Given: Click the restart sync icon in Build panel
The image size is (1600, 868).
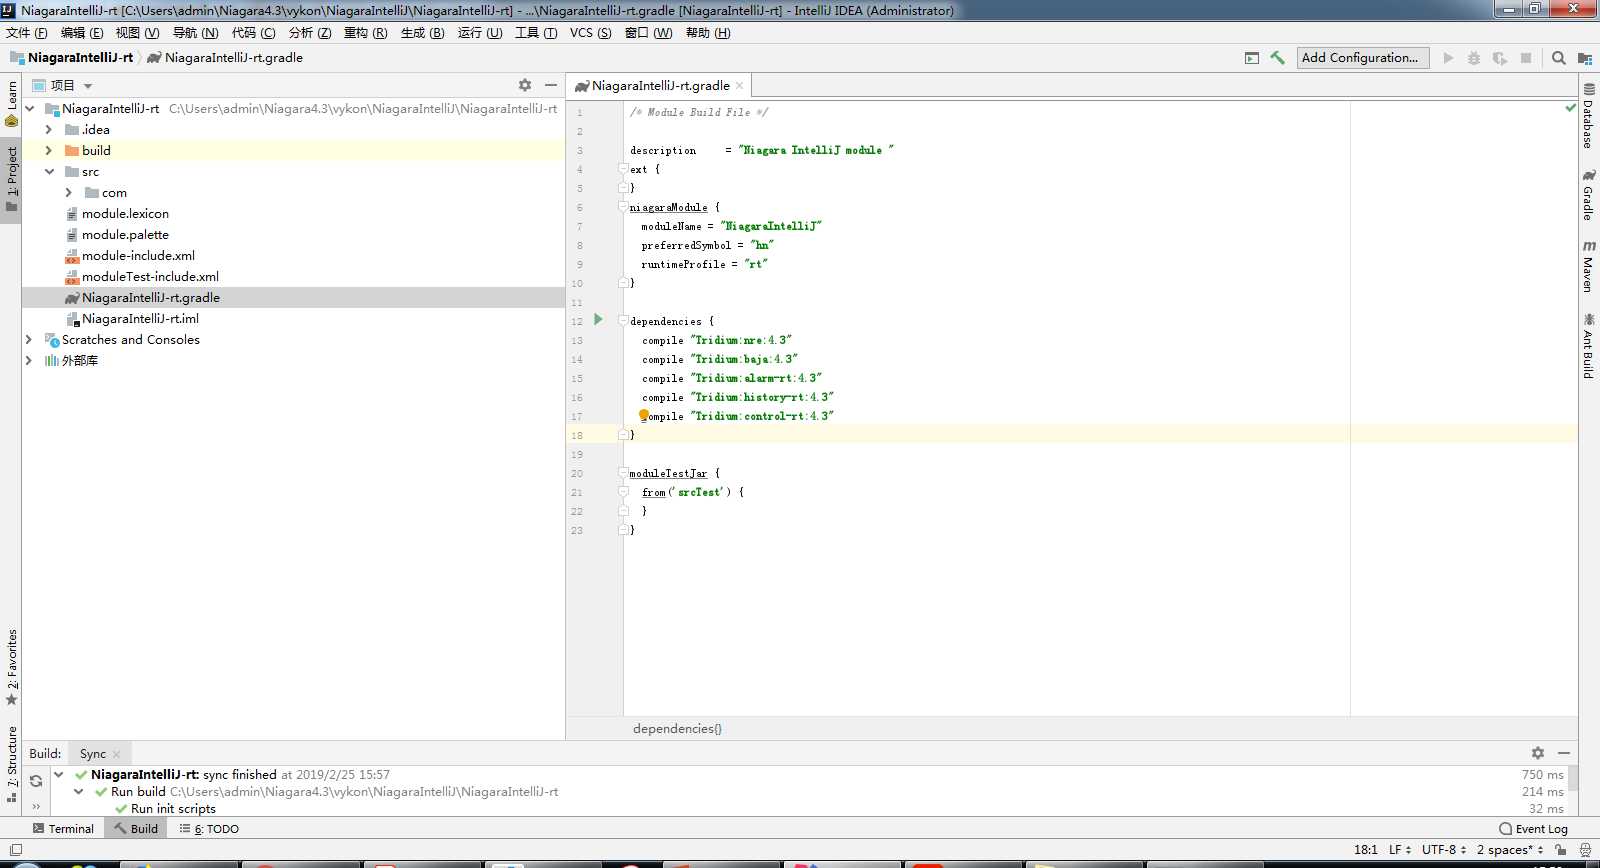Looking at the screenshot, I should tap(36, 780).
